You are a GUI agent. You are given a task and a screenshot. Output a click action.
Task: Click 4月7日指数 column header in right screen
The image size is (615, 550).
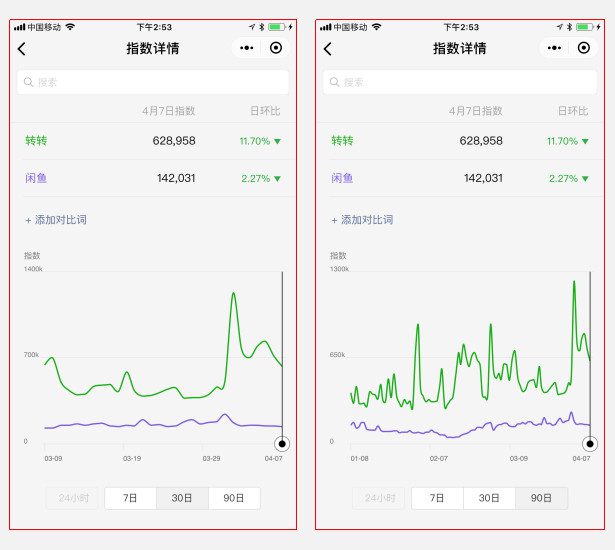coord(476,111)
